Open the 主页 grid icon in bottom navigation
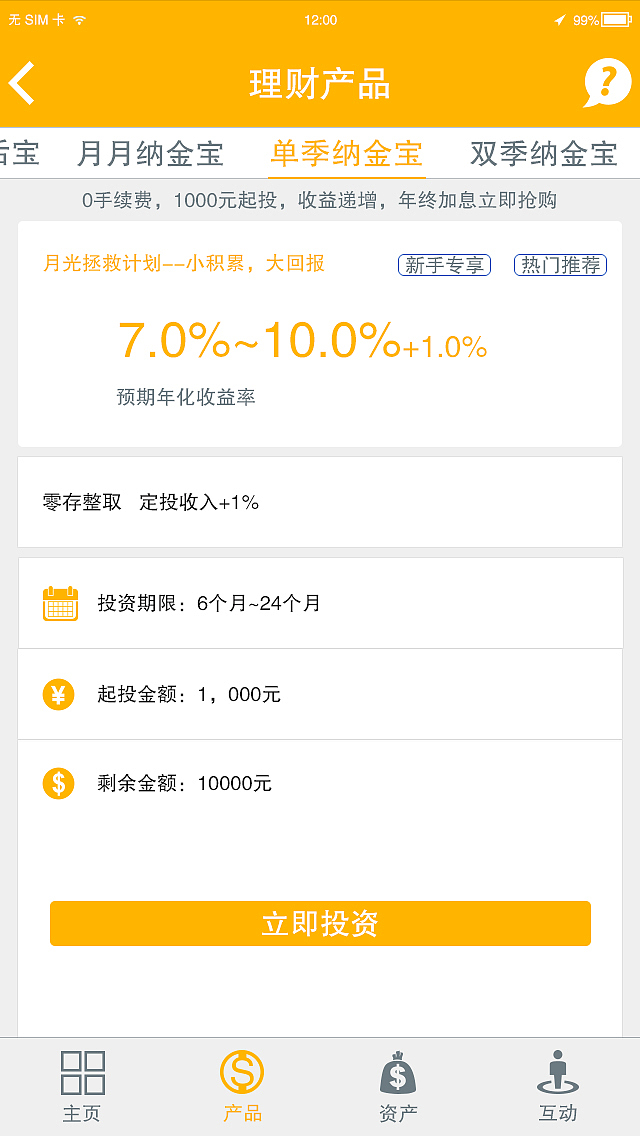 tap(81, 1072)
